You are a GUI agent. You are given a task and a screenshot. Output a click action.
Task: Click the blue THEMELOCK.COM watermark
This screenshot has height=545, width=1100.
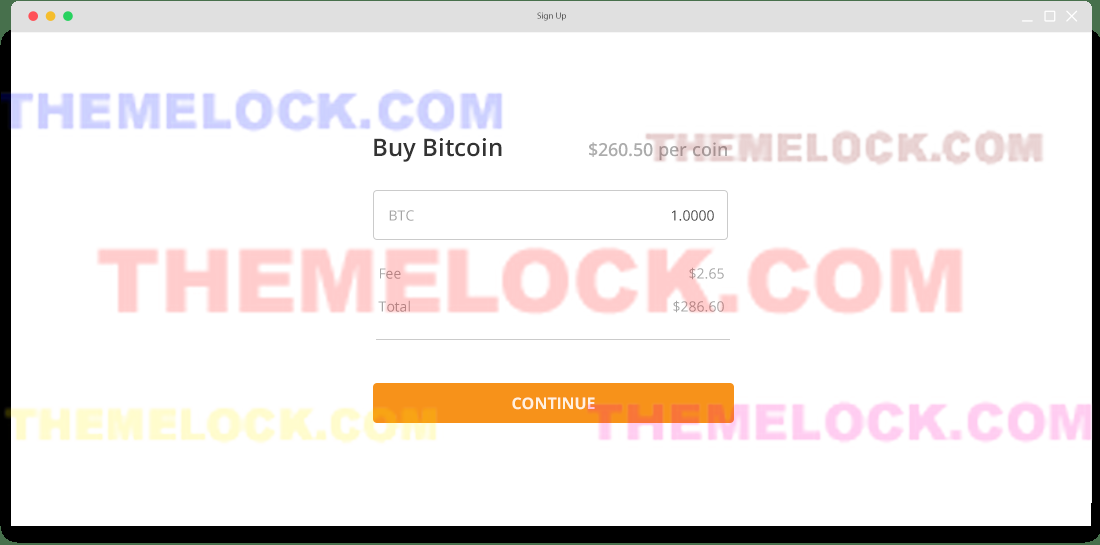pos(253,111)
